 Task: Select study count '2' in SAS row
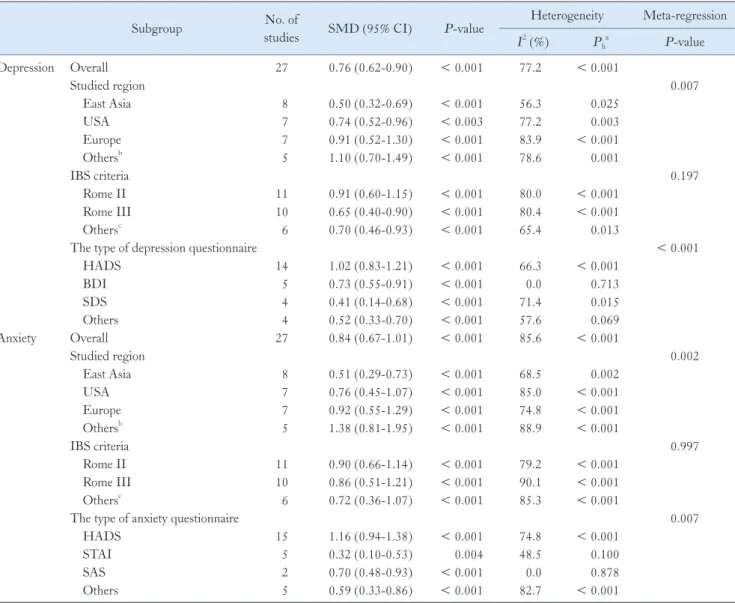tap(285, 573)
